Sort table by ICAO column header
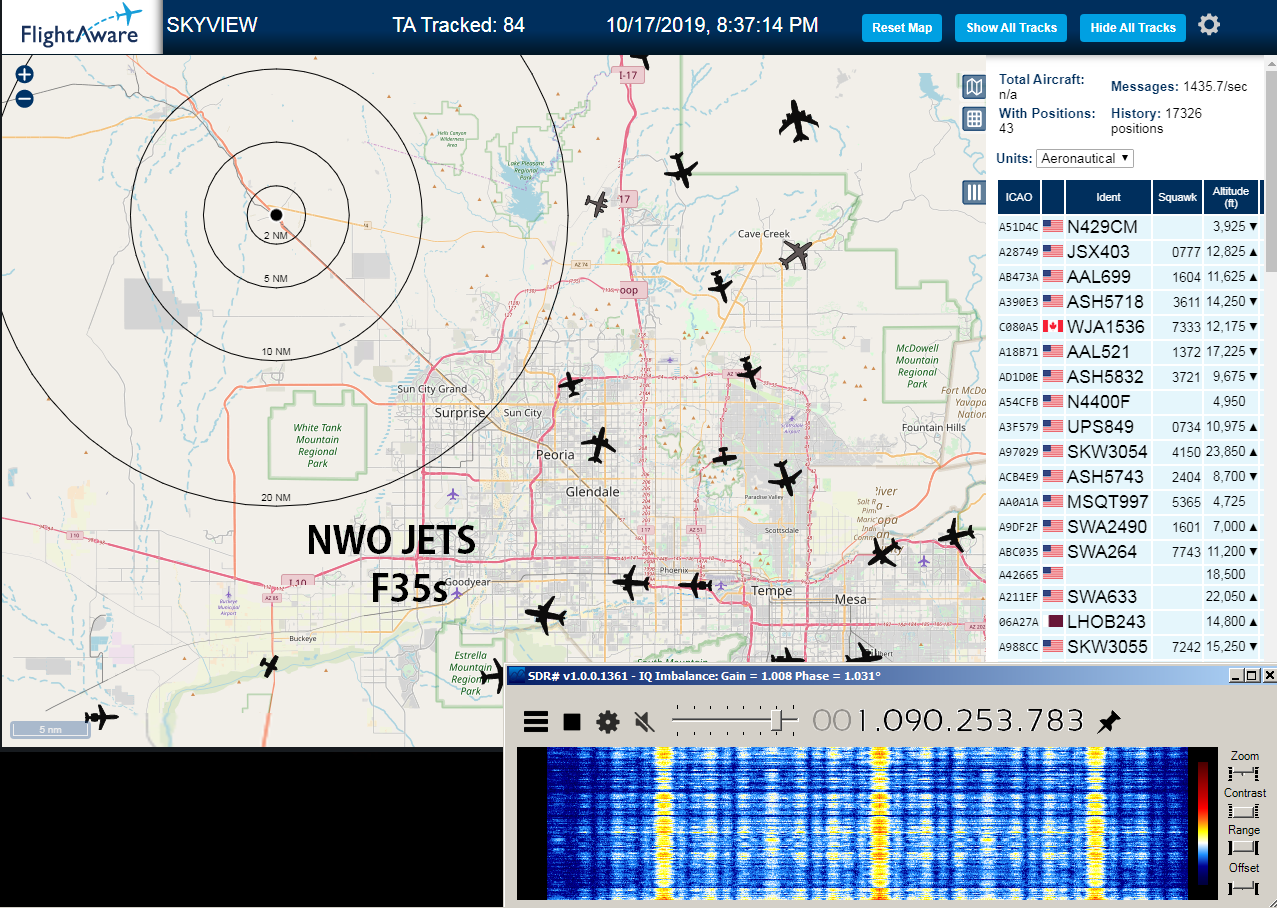 click(x=1018, y=197)
